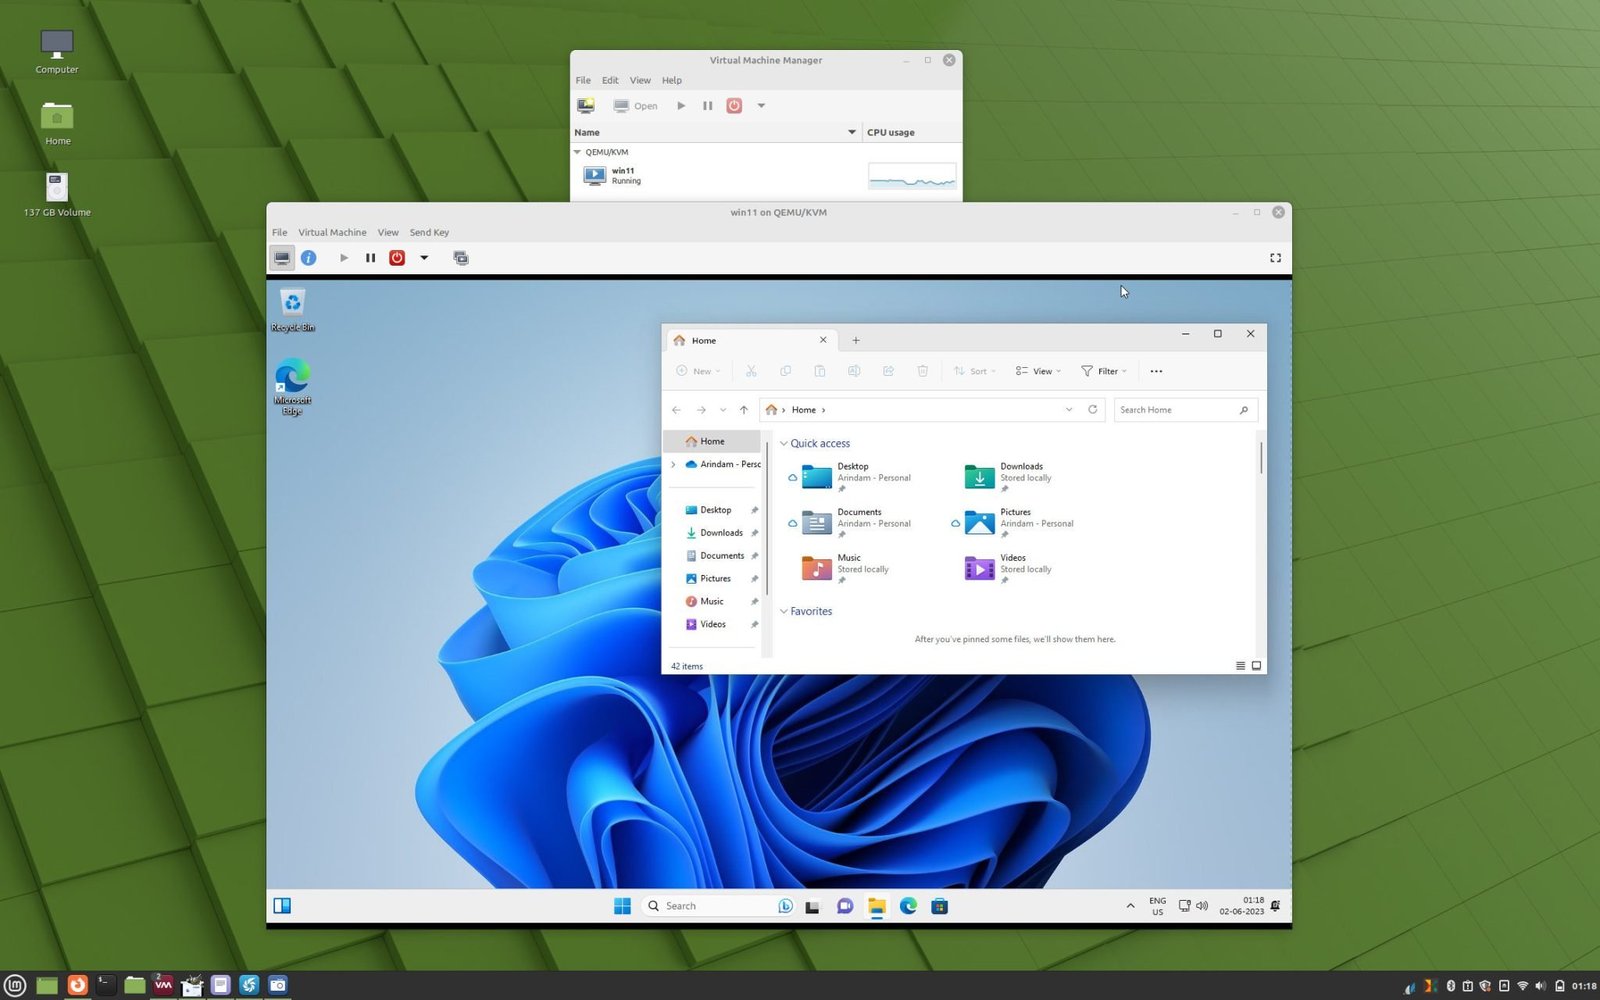Click the Filter button in File Explorer
Screen dimensions: 1600x1000
tap(1103, 371)
